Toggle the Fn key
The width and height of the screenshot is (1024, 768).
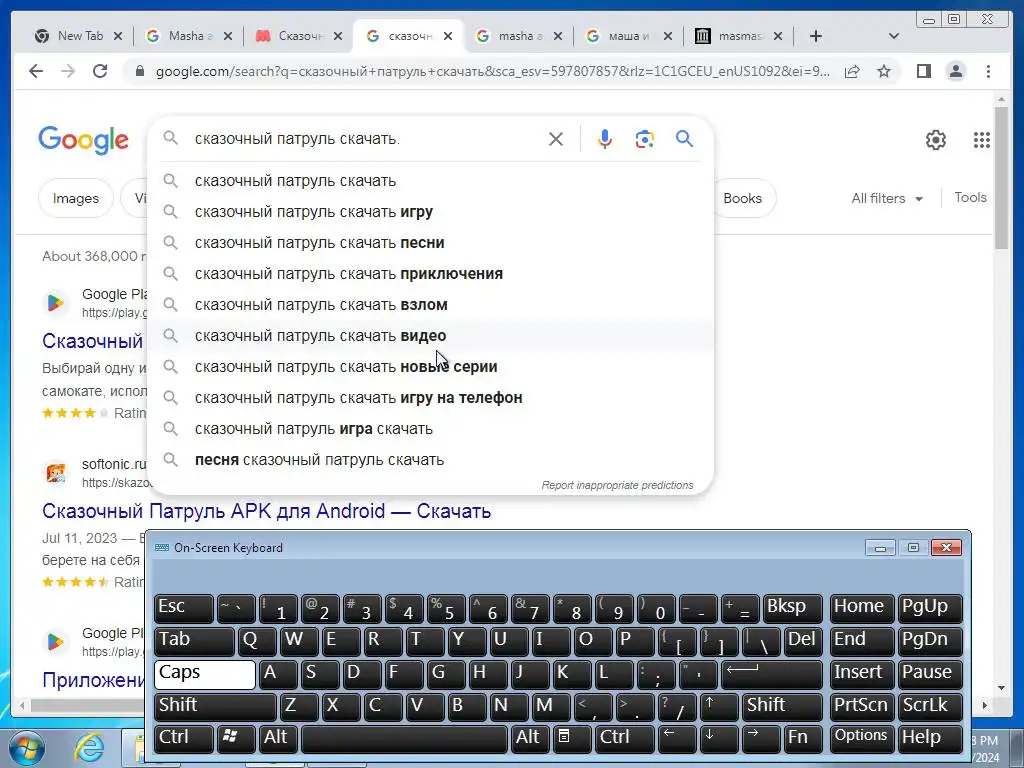pos(802,737)
